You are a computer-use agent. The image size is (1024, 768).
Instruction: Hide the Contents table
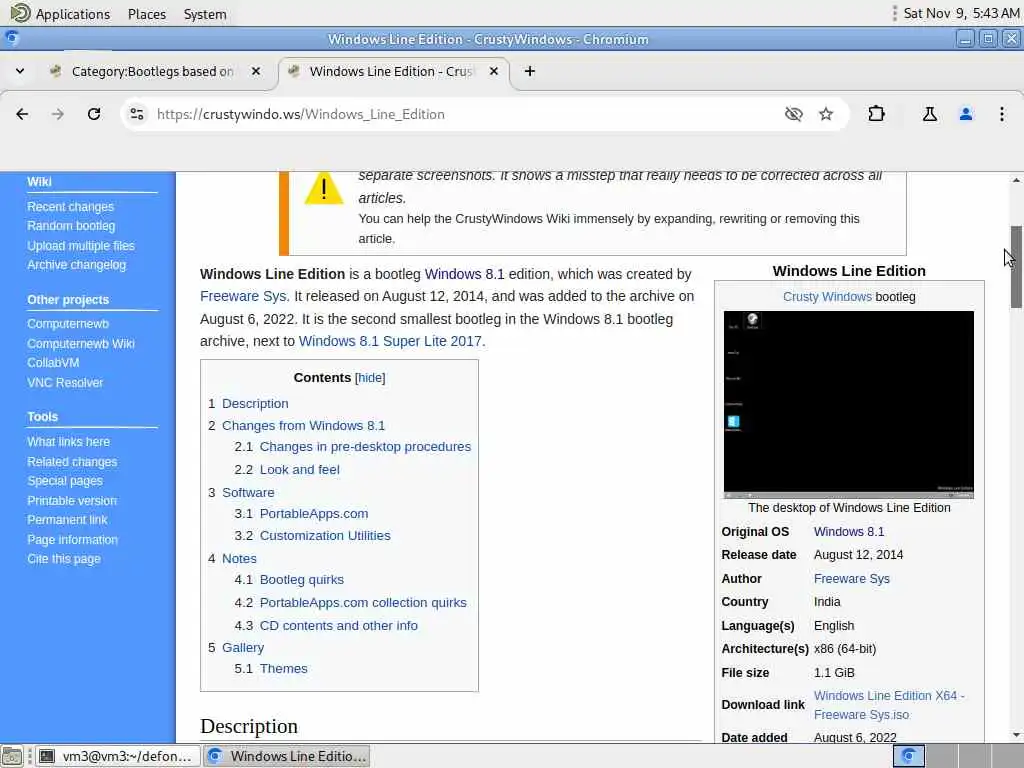pos(370,378)
